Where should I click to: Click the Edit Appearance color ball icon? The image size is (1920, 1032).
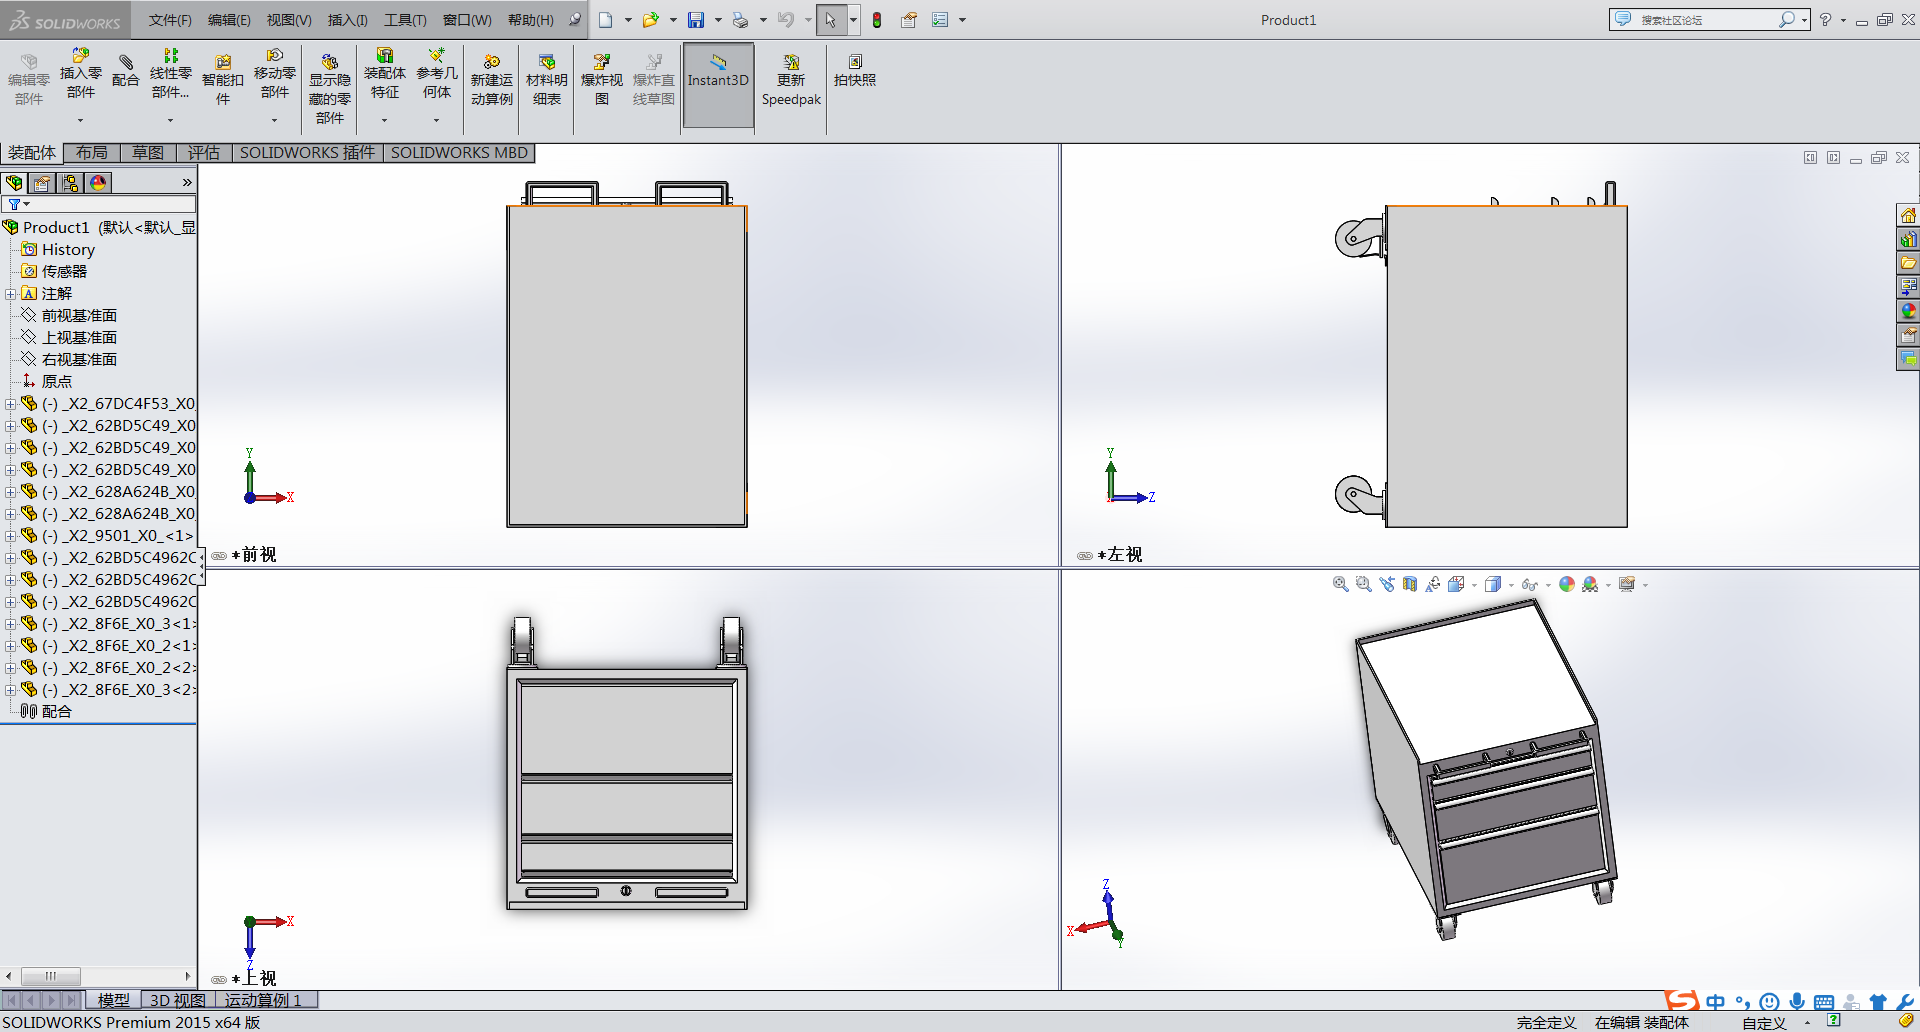1567,584
